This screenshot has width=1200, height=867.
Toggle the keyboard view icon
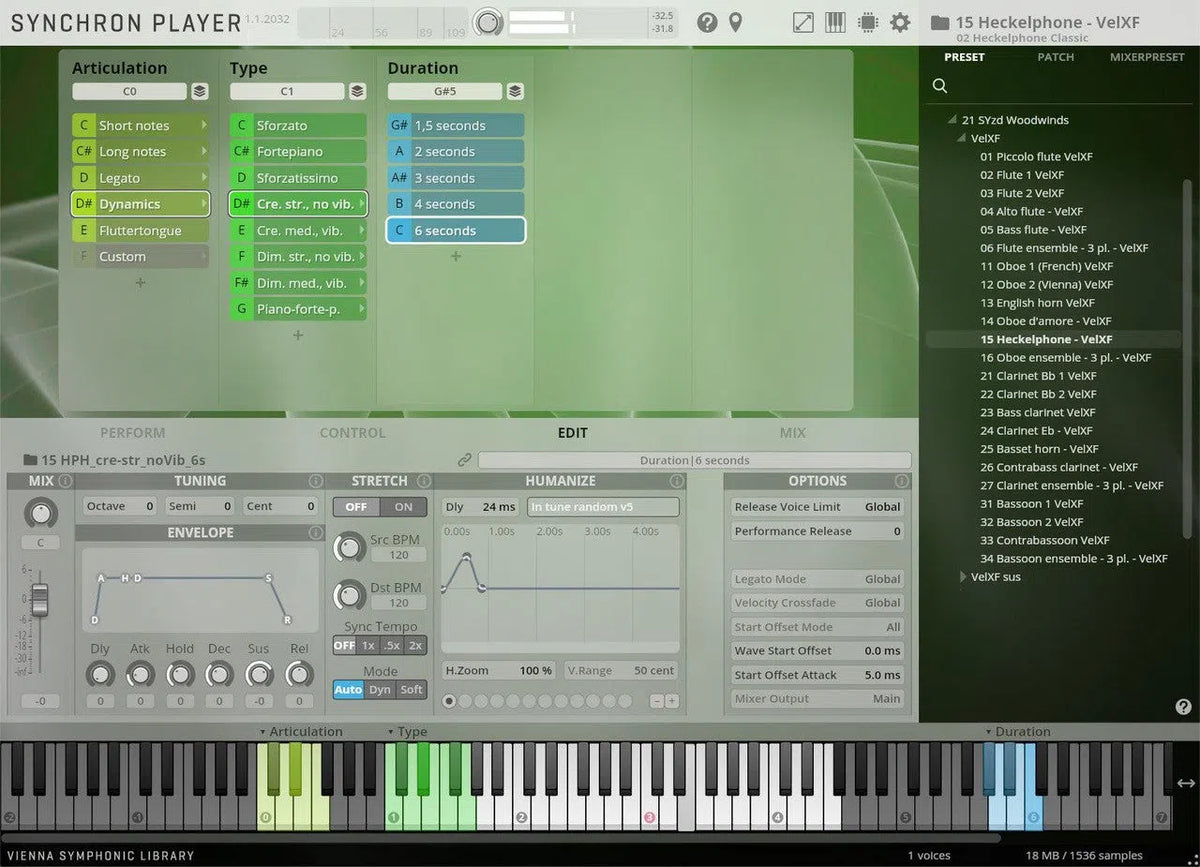[835, 22]
